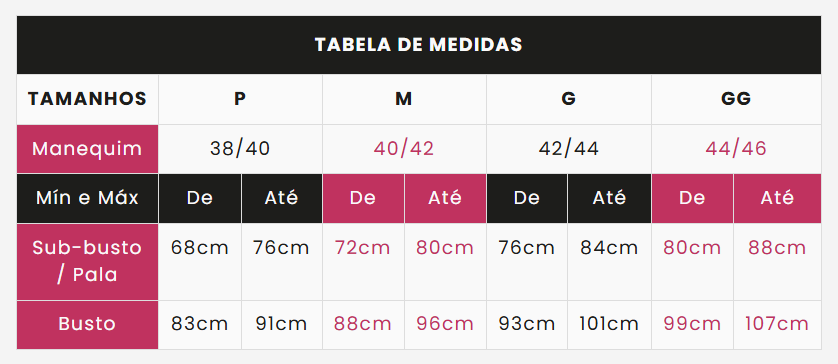Viewport: 838px width, 364px height.
Task: Click the TABELA DE MEDIDAS title header
Action: coord(419,45)
